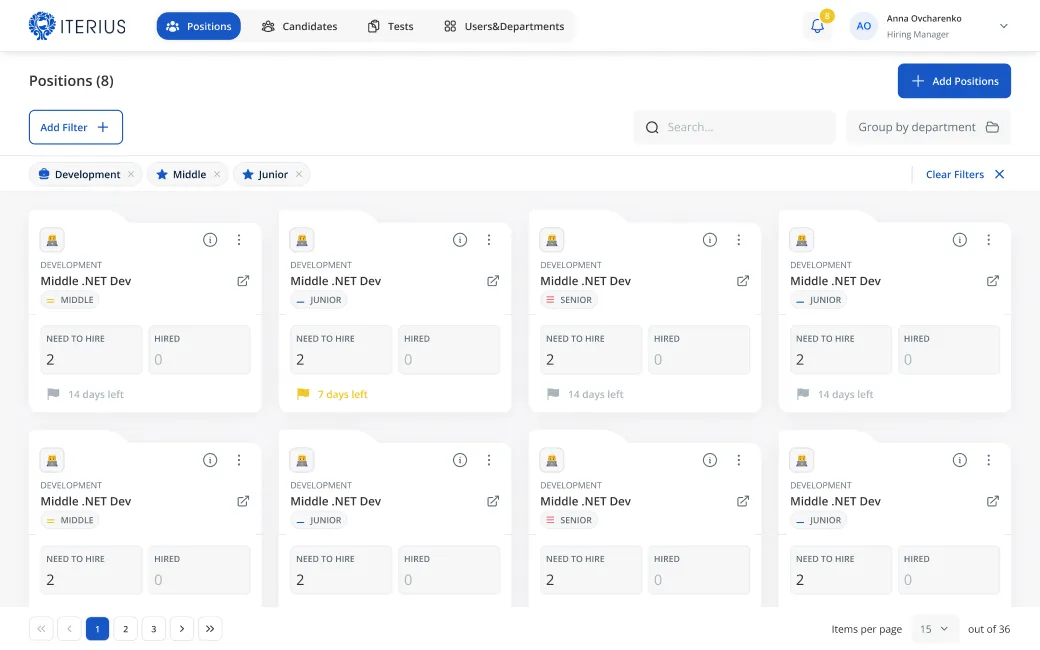
Task: Open three-dot menu on first position card
Action: [x=239, y=240]
